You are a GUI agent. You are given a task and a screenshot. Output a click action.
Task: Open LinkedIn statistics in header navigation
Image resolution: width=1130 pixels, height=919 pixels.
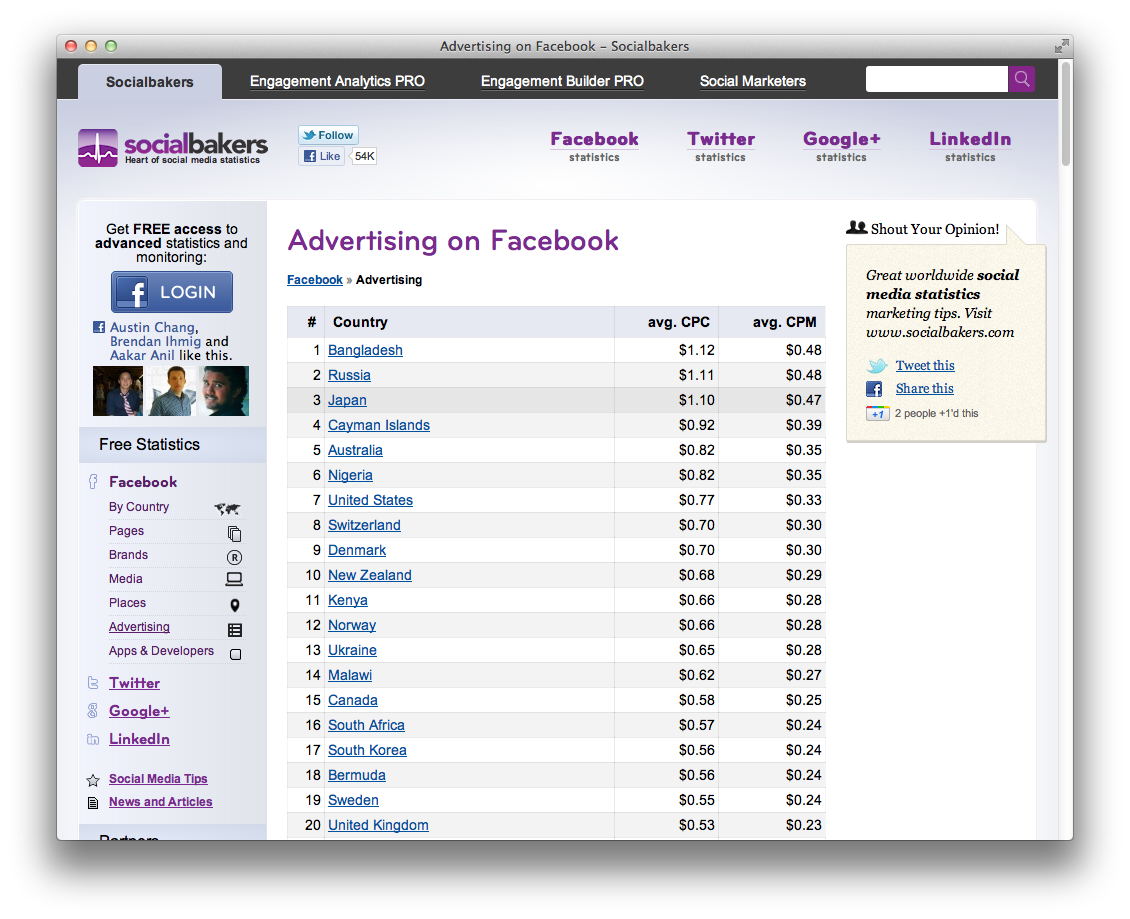(x=970, y=146)
